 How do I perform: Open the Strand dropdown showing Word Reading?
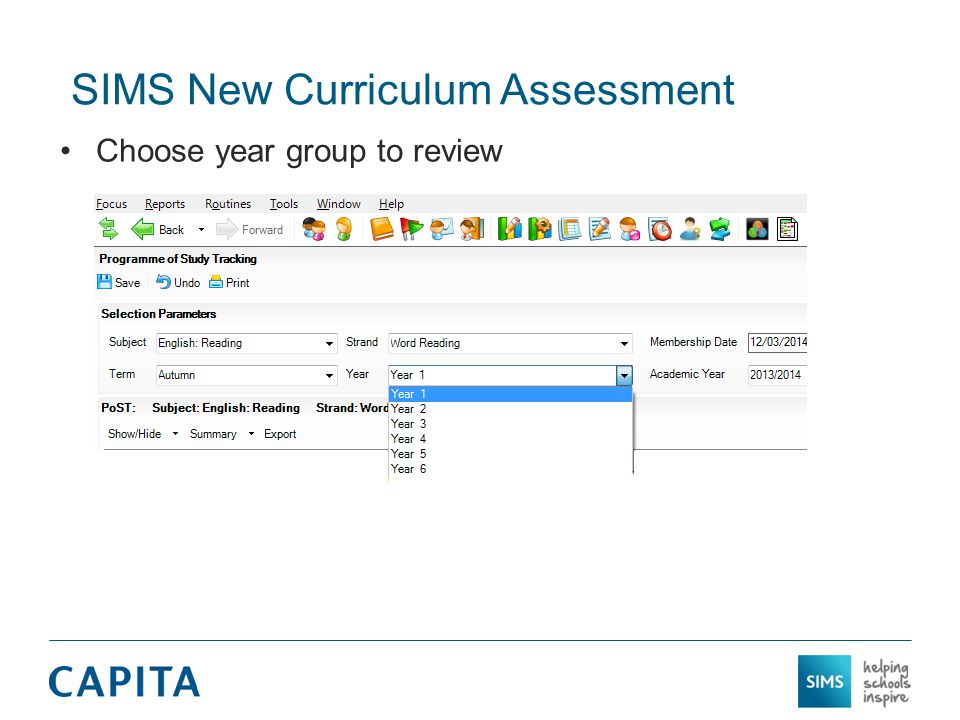coord(510,343)
